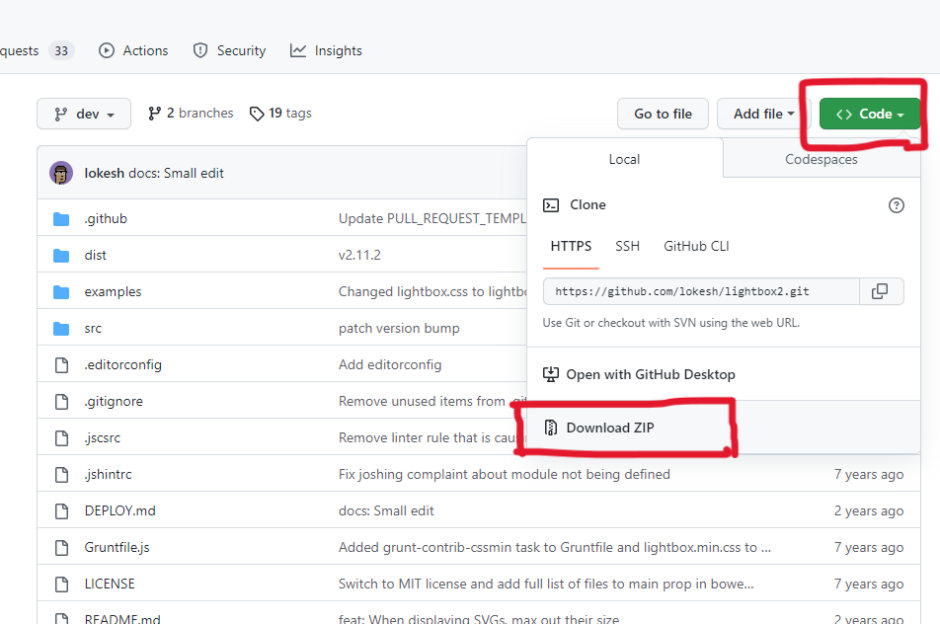
Task: Click the tag icon beside 19 tags
Action: 257,114
